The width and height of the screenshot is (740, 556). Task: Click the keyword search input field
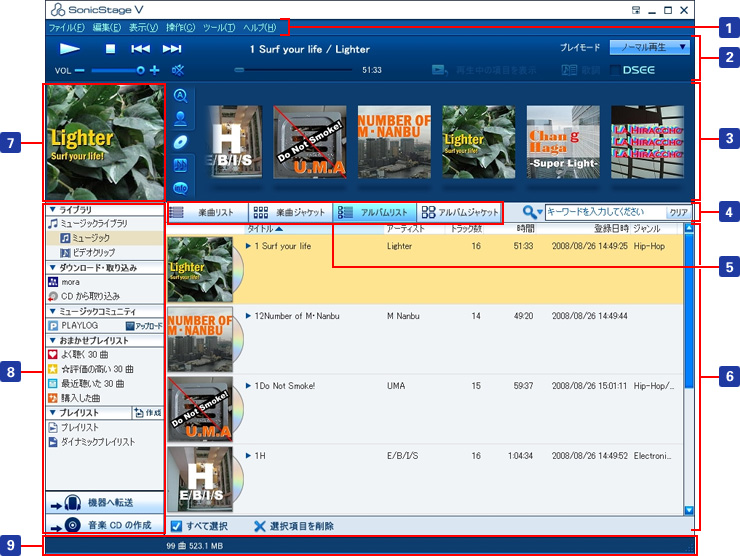click(604, 212)
